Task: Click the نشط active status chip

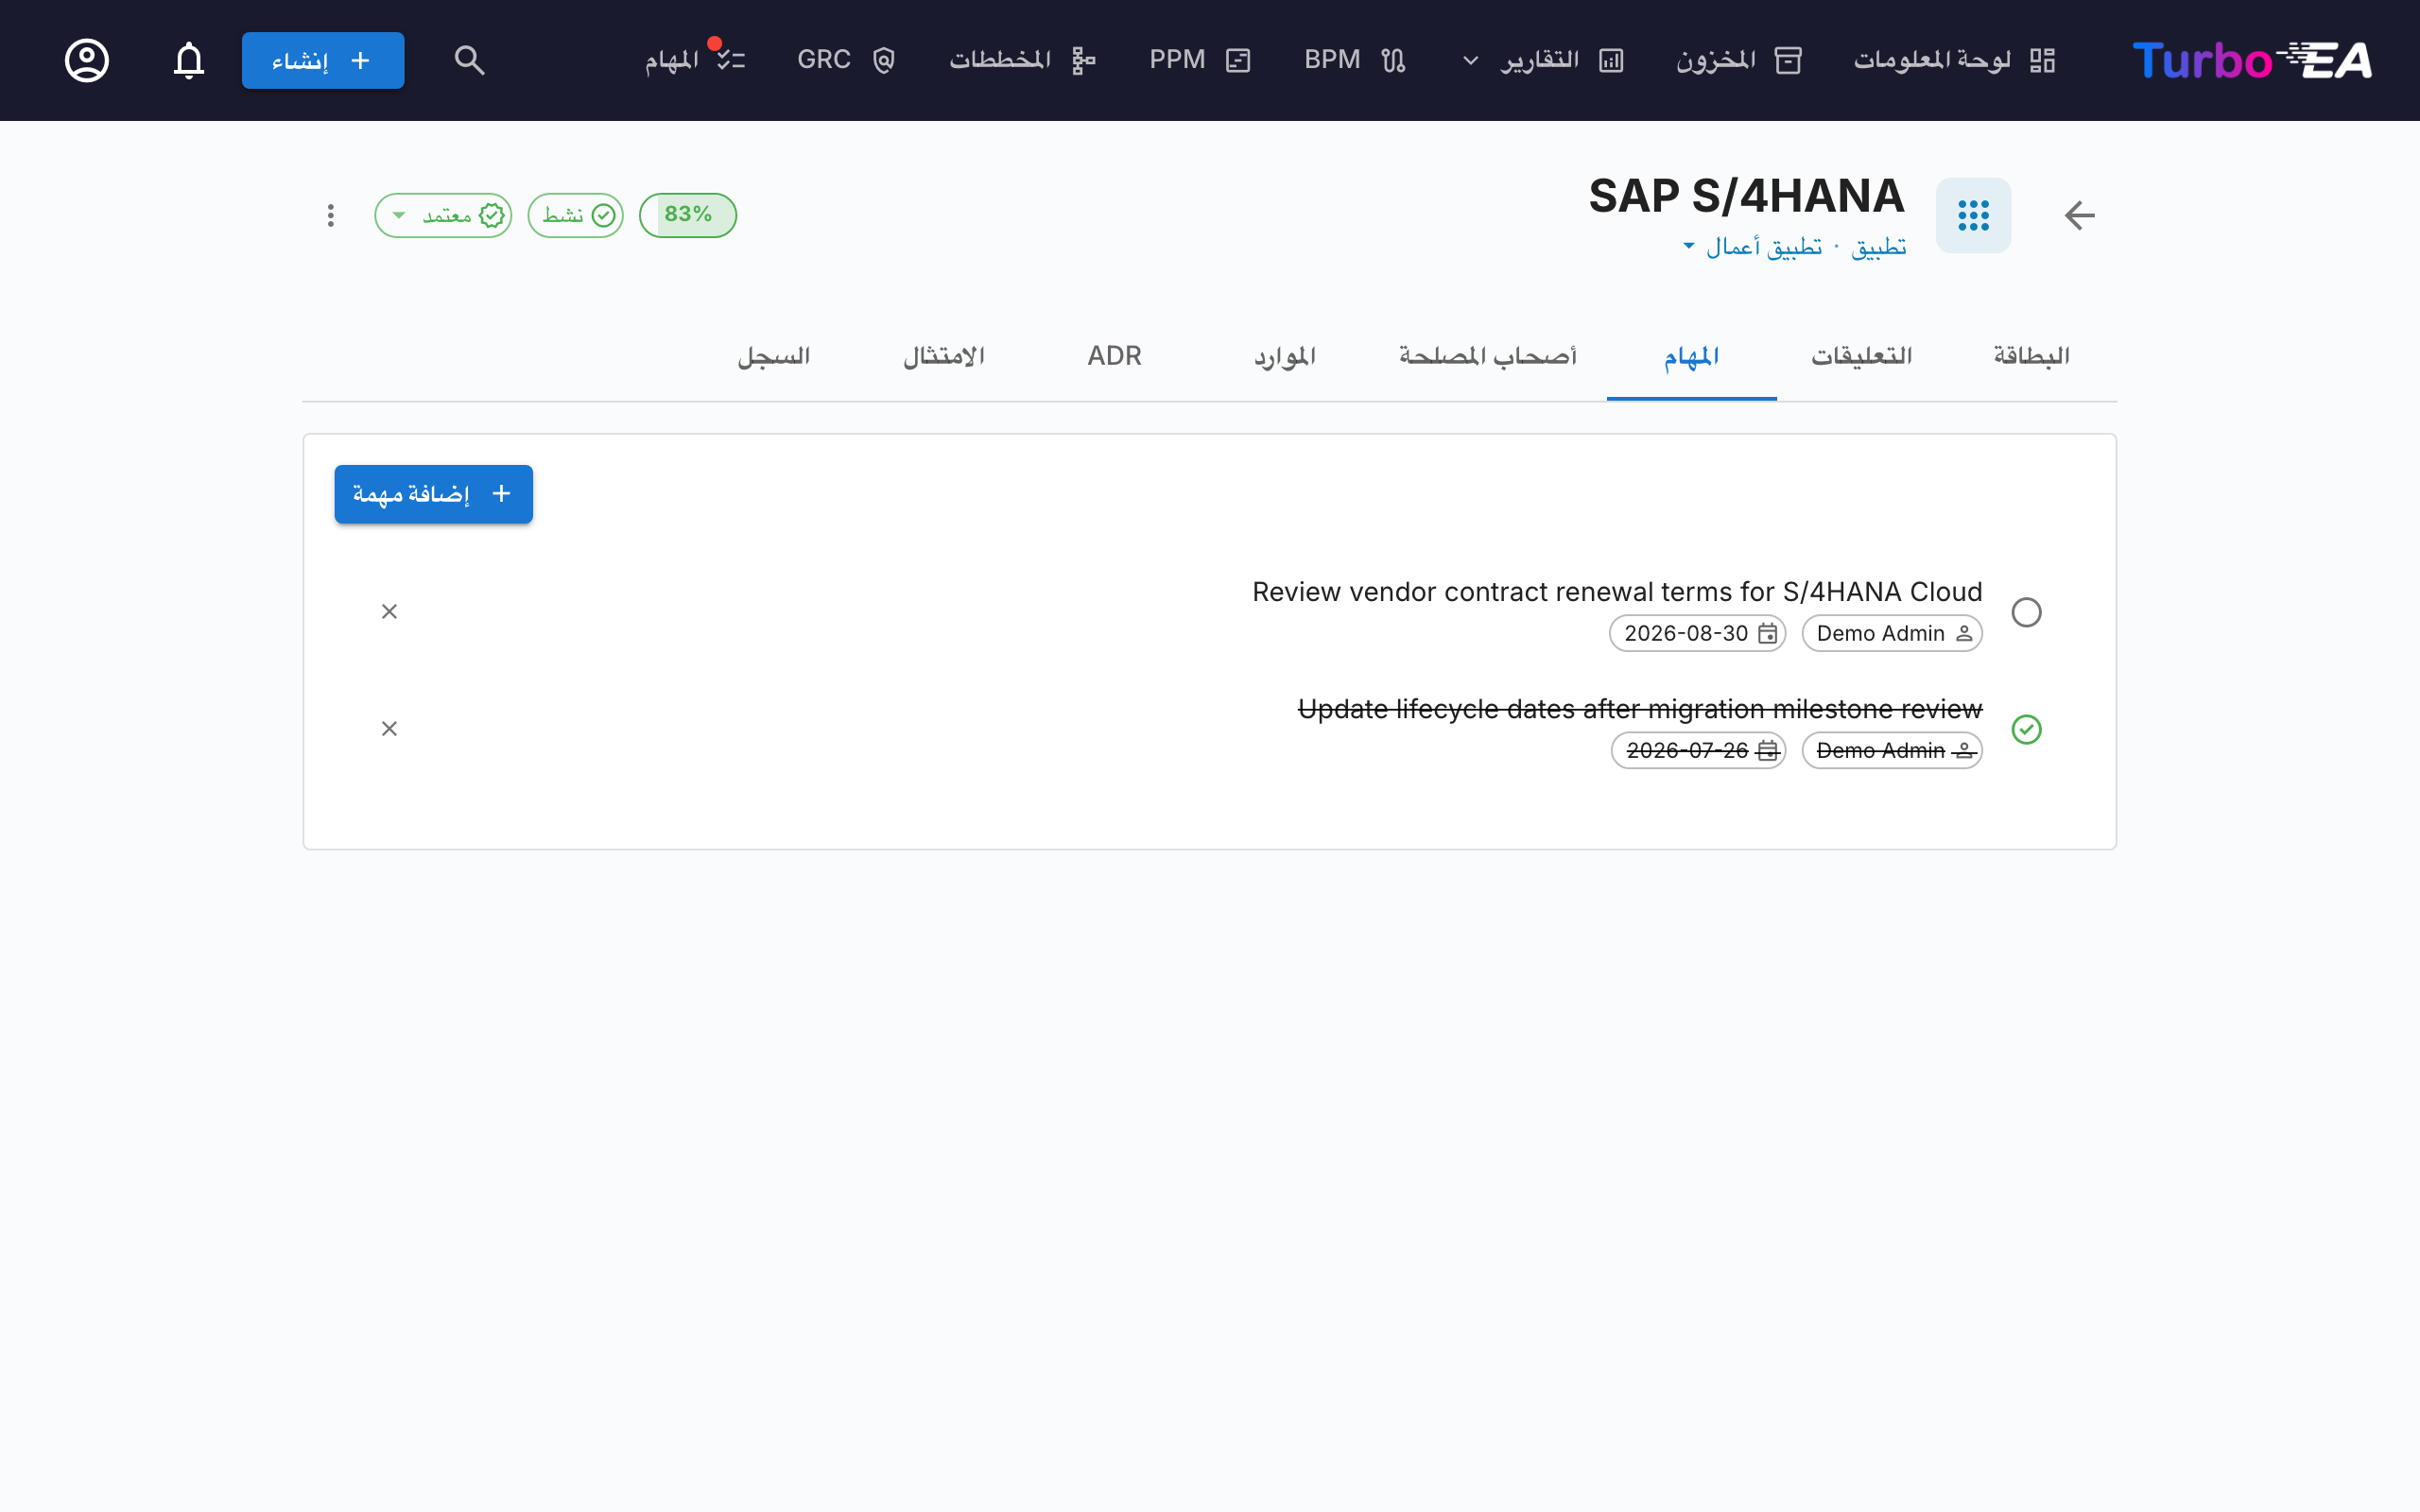Action: click(x=576, y=215)
